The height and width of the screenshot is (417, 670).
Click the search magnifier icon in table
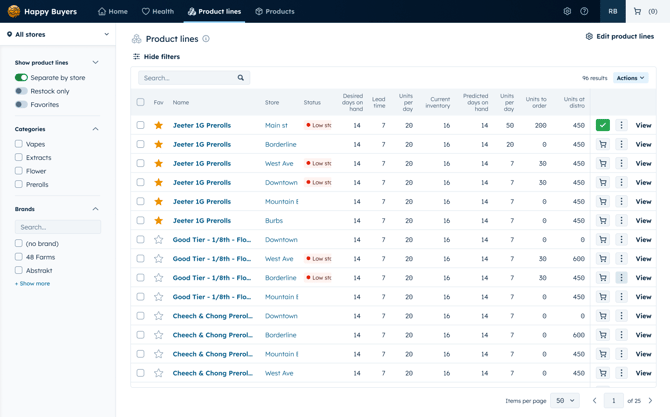click(240, 78)
